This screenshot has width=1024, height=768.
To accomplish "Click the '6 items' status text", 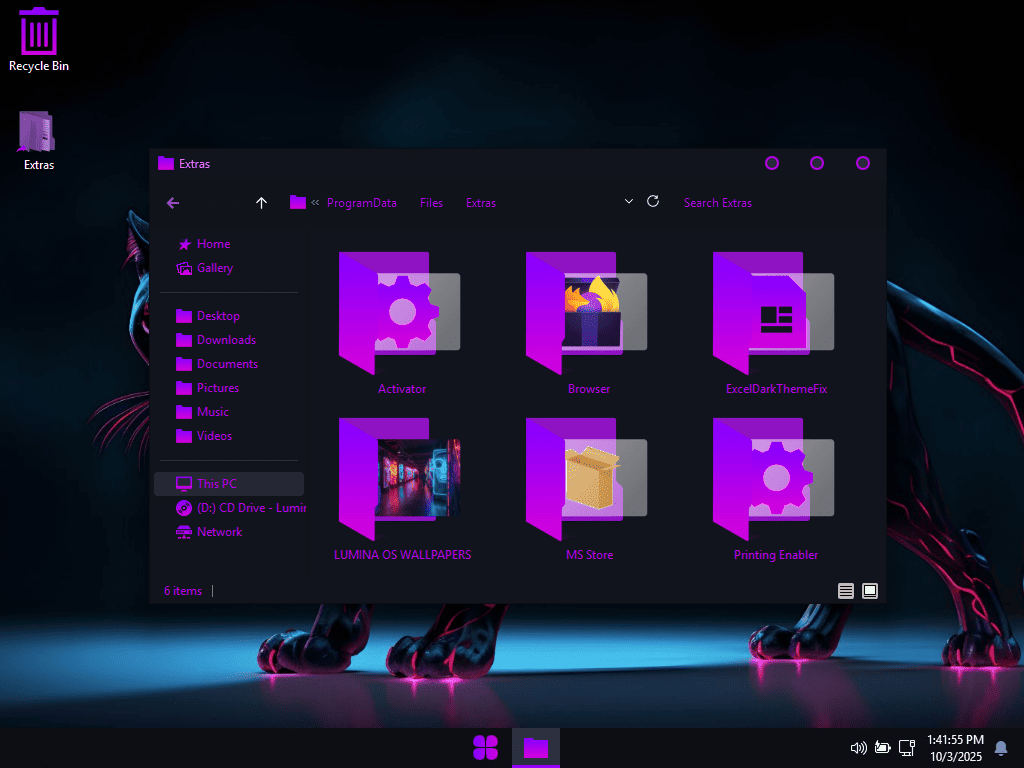I will [183, 591].
